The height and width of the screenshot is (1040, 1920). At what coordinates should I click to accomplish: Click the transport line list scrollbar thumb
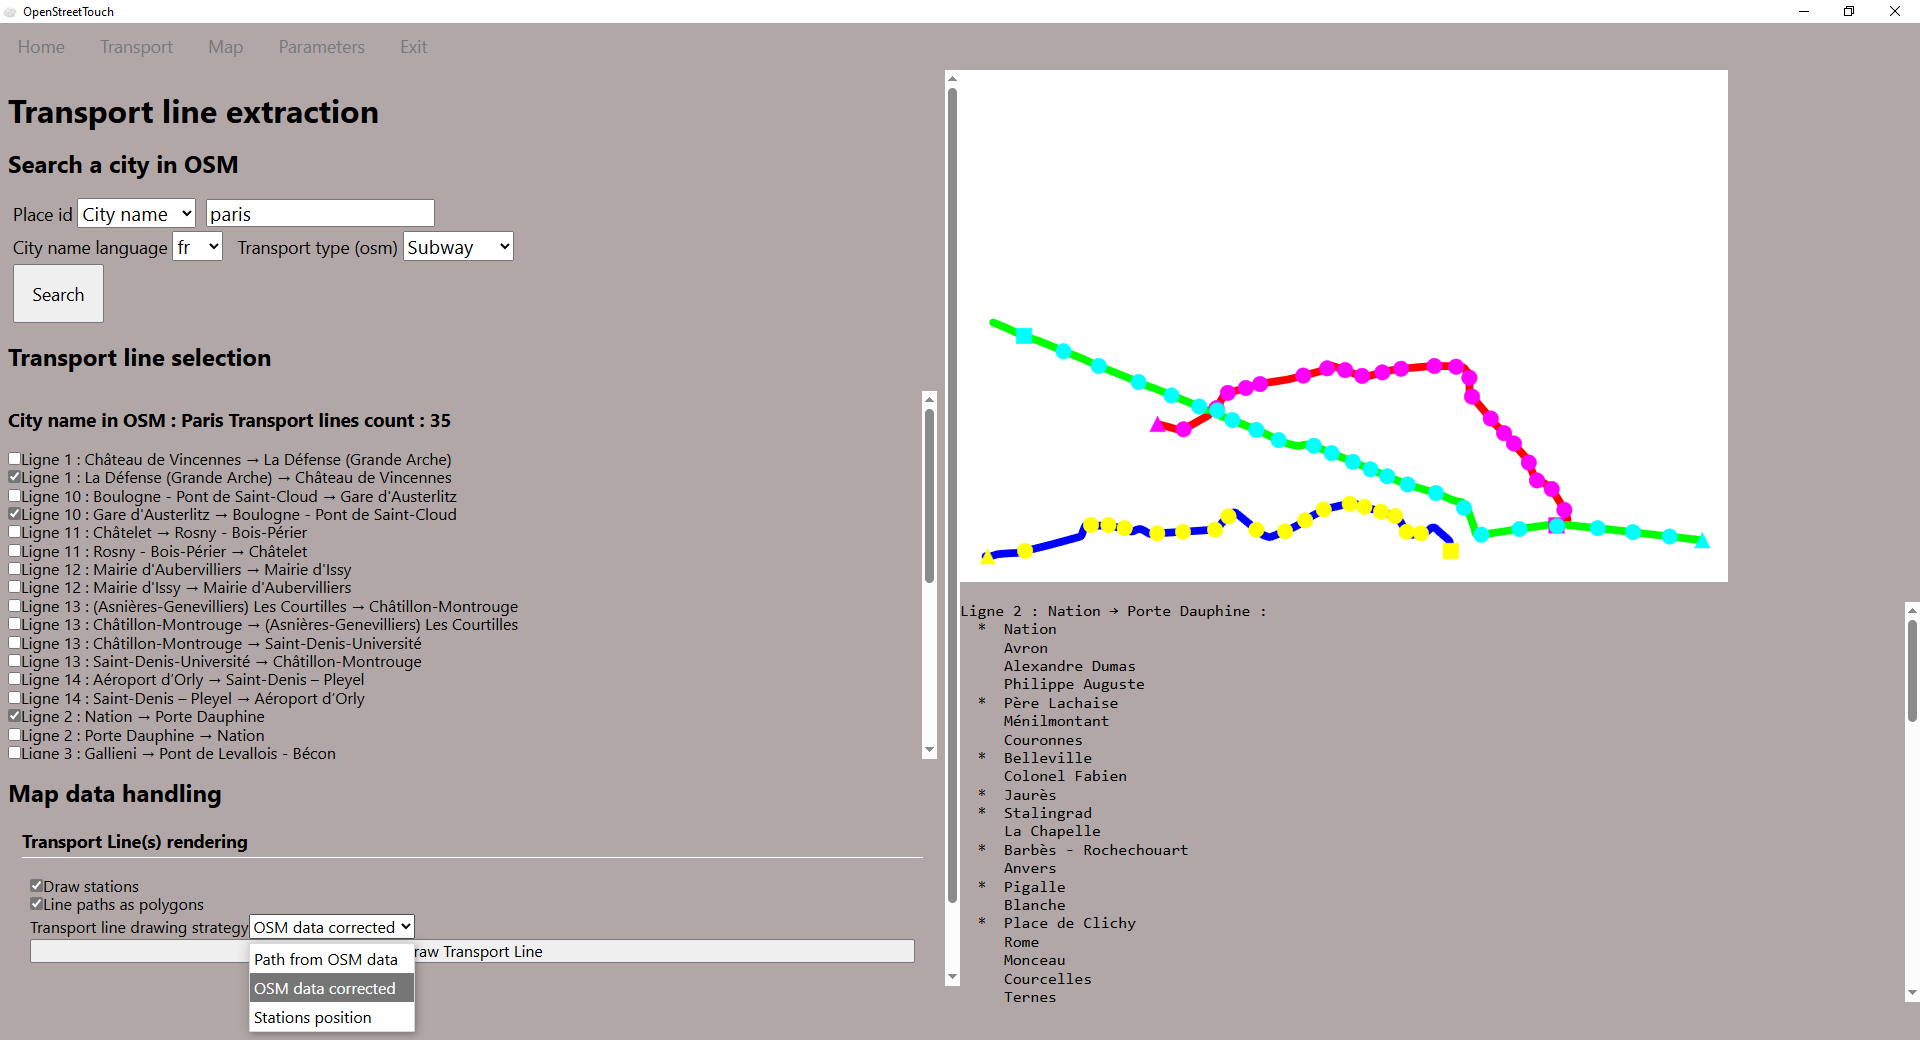(929, 495)
